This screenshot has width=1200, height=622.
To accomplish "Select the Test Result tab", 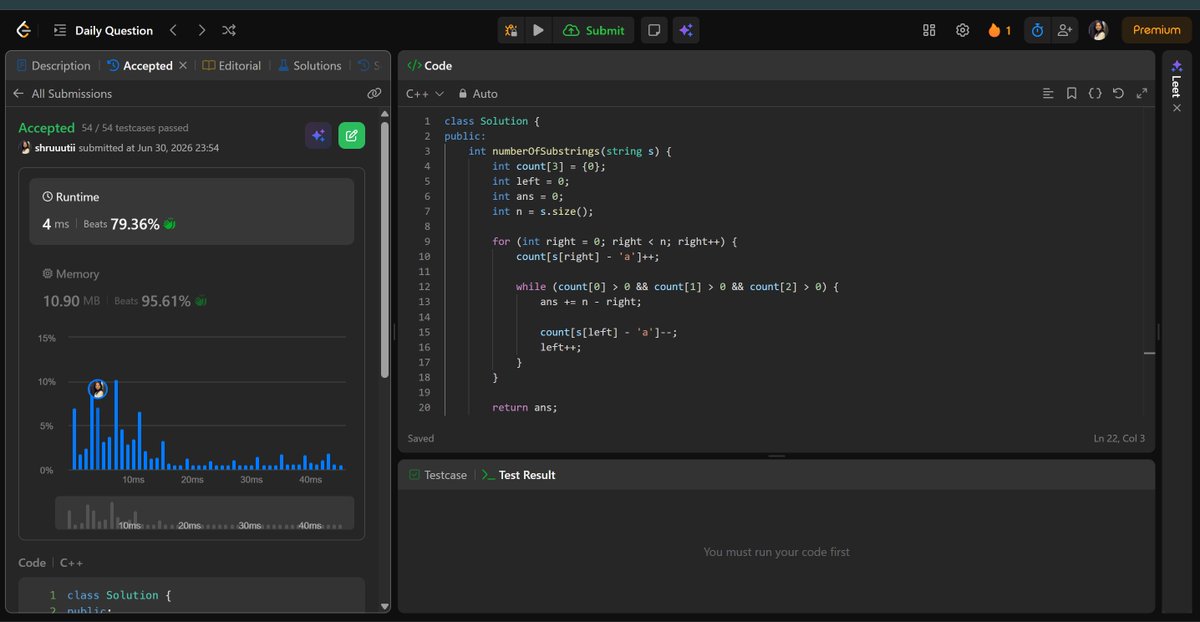I will point(519,475).
